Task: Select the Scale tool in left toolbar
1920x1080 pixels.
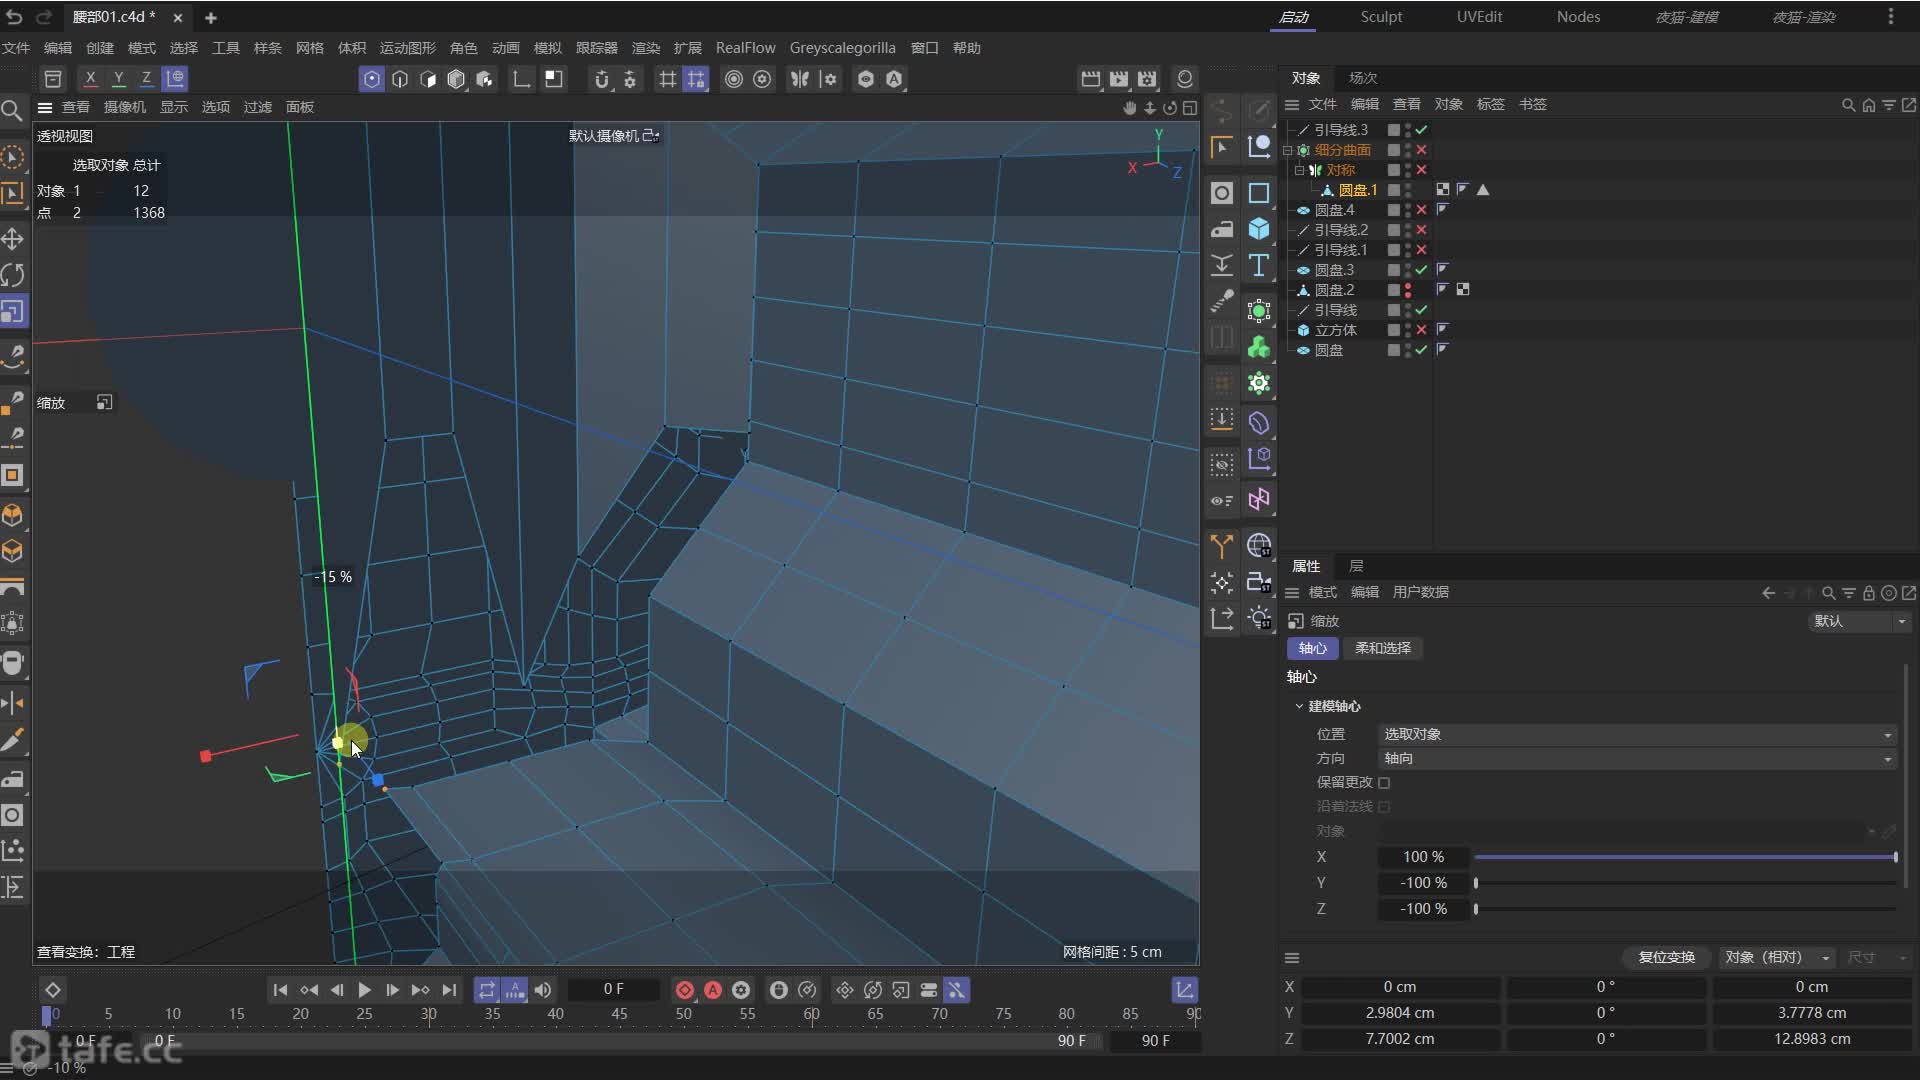Action: (x=13, y=312)
